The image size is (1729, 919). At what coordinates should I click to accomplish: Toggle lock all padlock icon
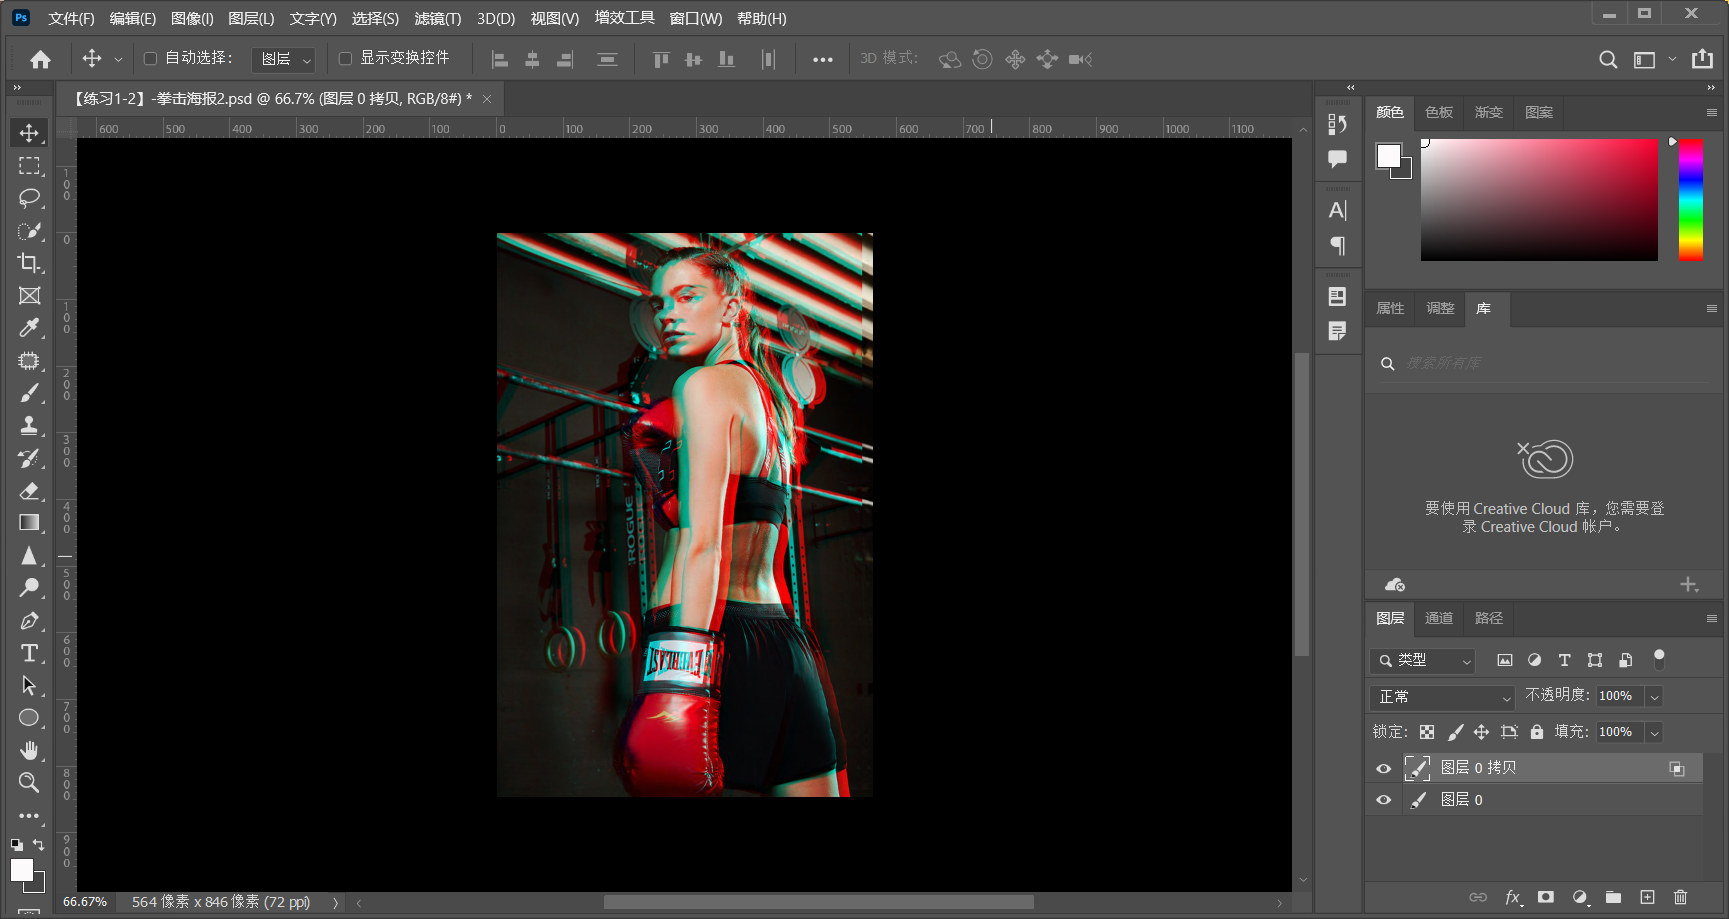[x=1537, y=732]
